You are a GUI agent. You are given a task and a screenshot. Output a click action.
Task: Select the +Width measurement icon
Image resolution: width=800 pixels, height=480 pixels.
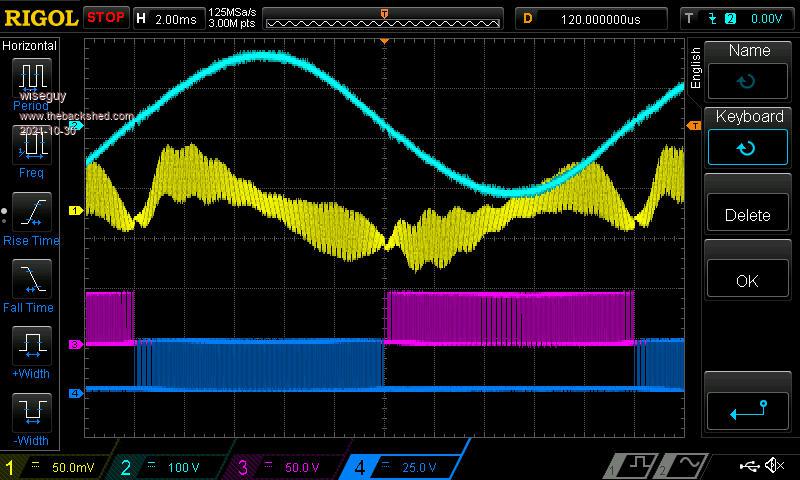coord(33,351)
